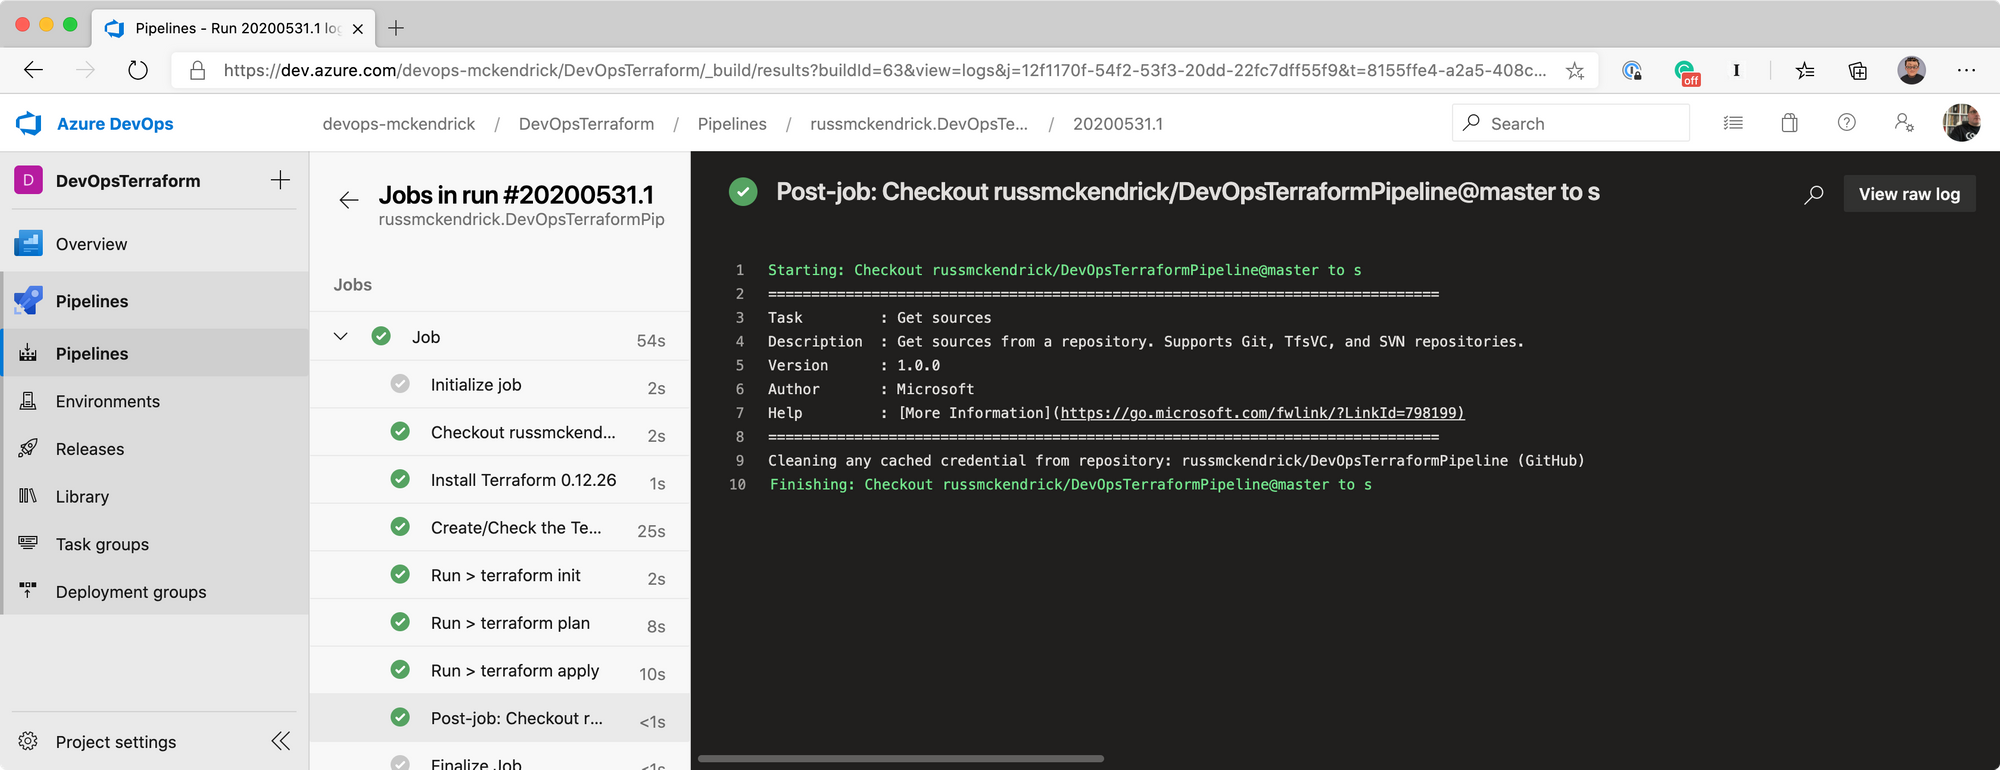Open Task groups in the sidebar

[155, 544]
